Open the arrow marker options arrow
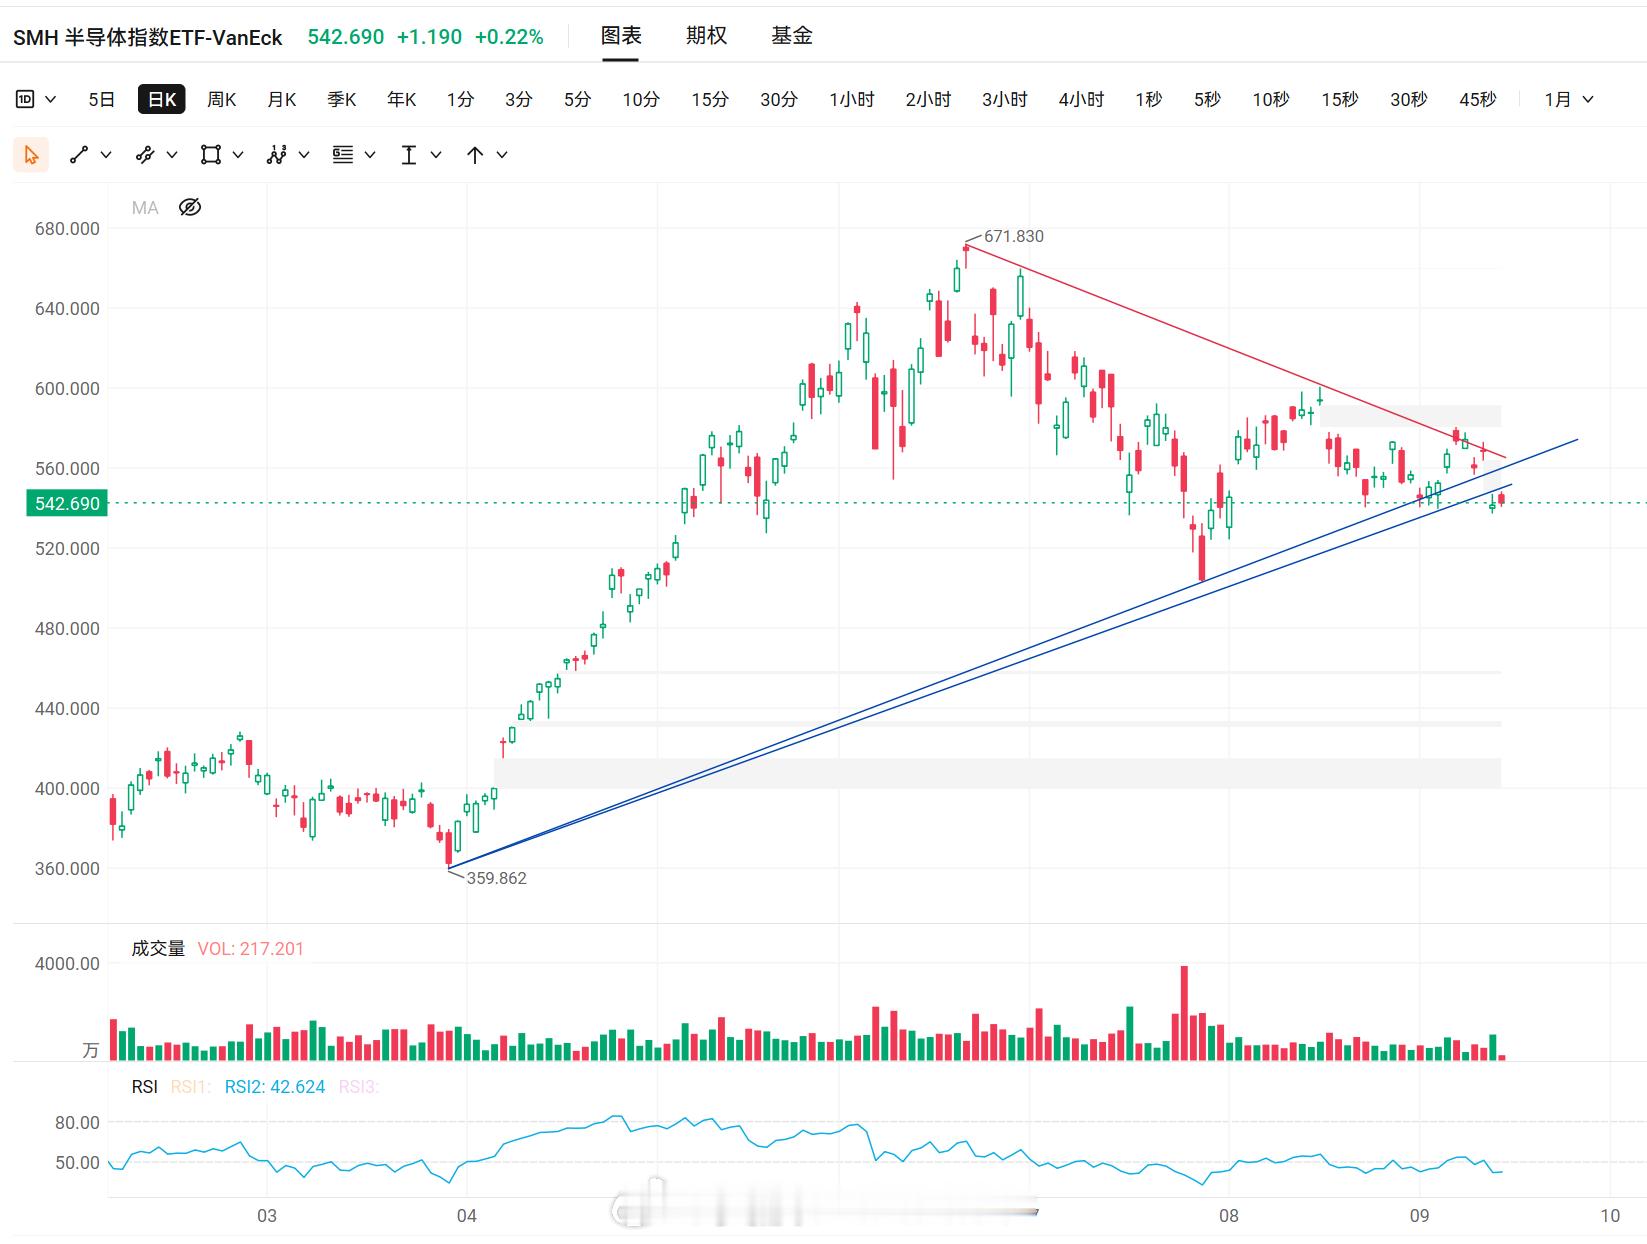Image resolution: width=1647 pixels, height=1244 pixels. pos(502,155)
